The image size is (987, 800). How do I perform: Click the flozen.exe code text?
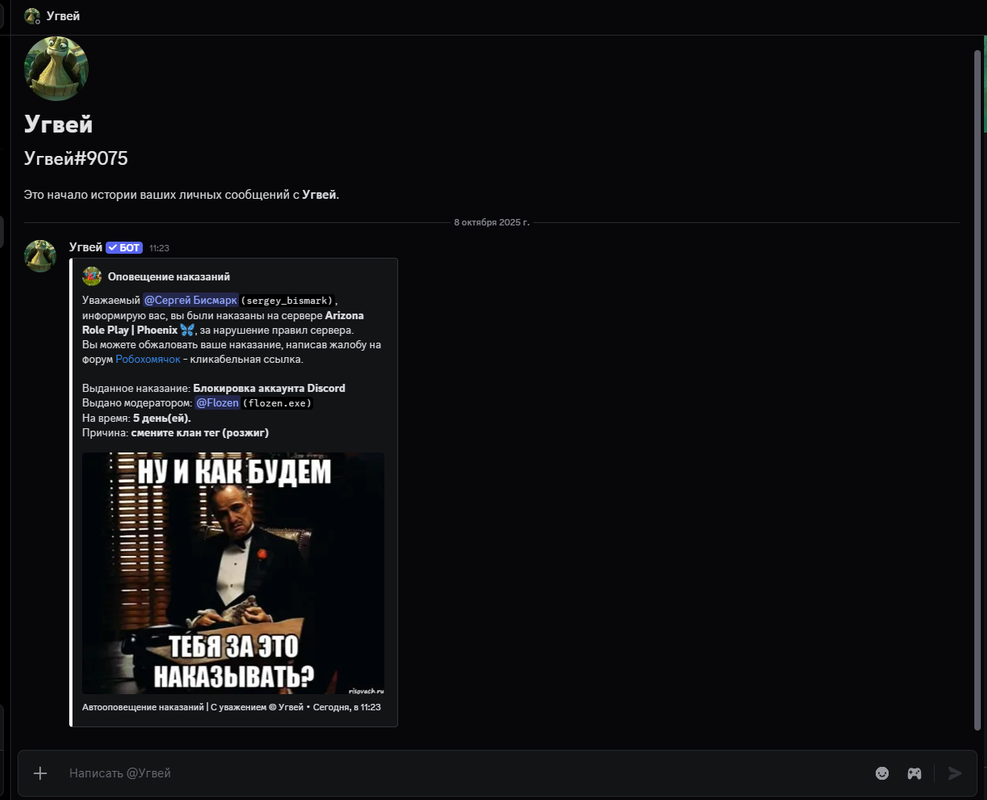click(x=277, y=403)
